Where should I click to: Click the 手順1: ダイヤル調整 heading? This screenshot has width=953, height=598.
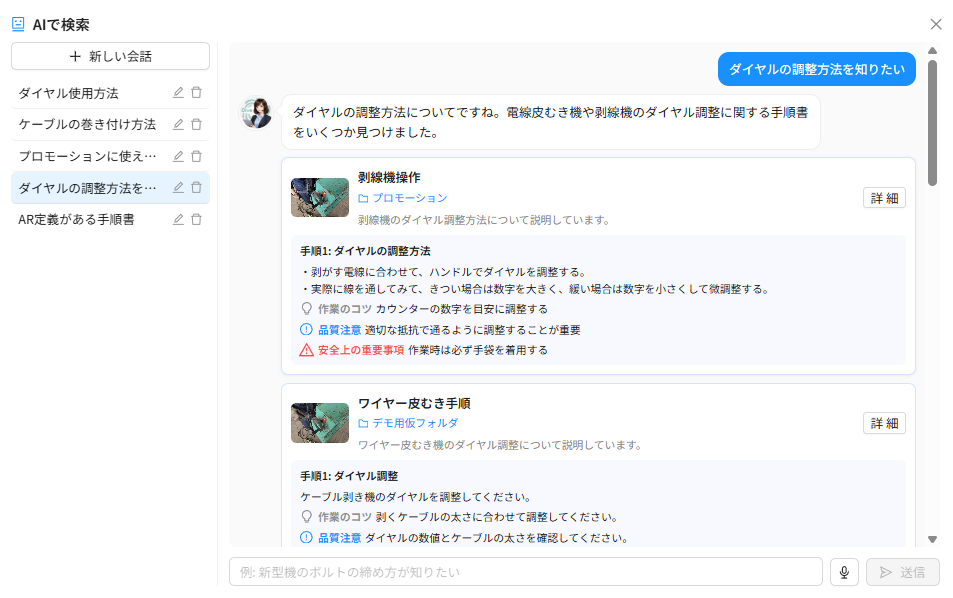pyautogui.click(x=349, y=476)
